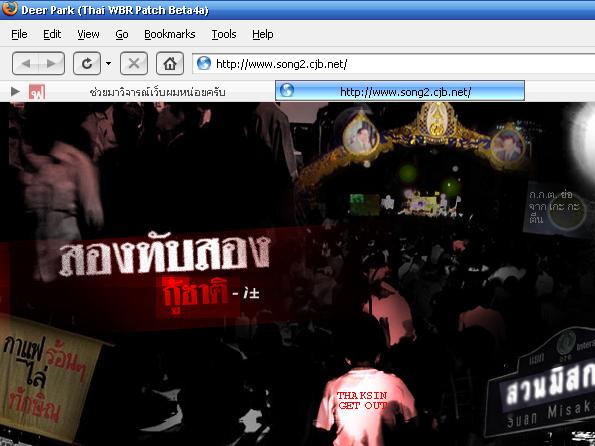Viewport: 595px width, 446px height.
Task: Open the Bookmarks menu
Action: (x=170, y=35)
